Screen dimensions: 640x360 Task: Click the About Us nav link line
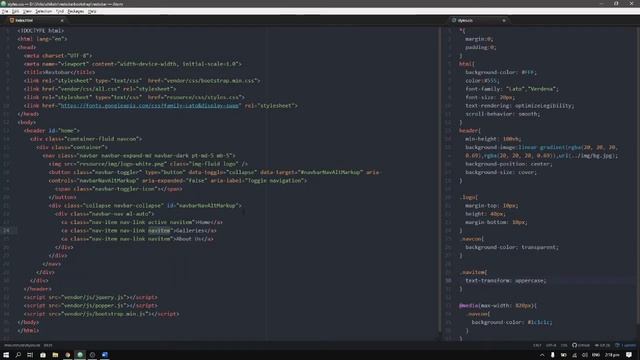click(x=137, y=239)
